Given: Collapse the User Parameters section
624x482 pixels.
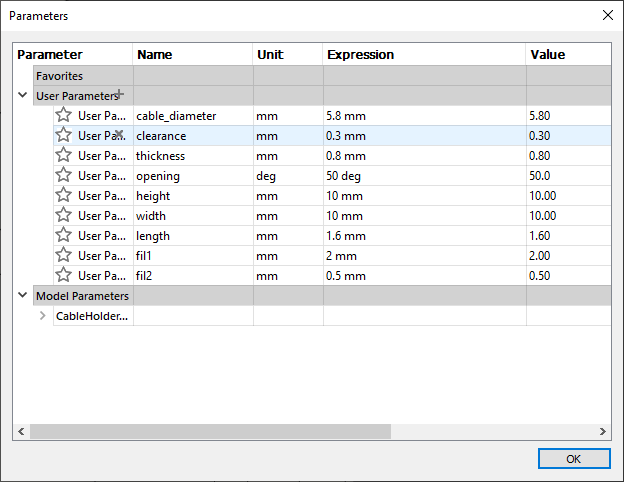Looking at the screenshot, I should click(23, 95).
